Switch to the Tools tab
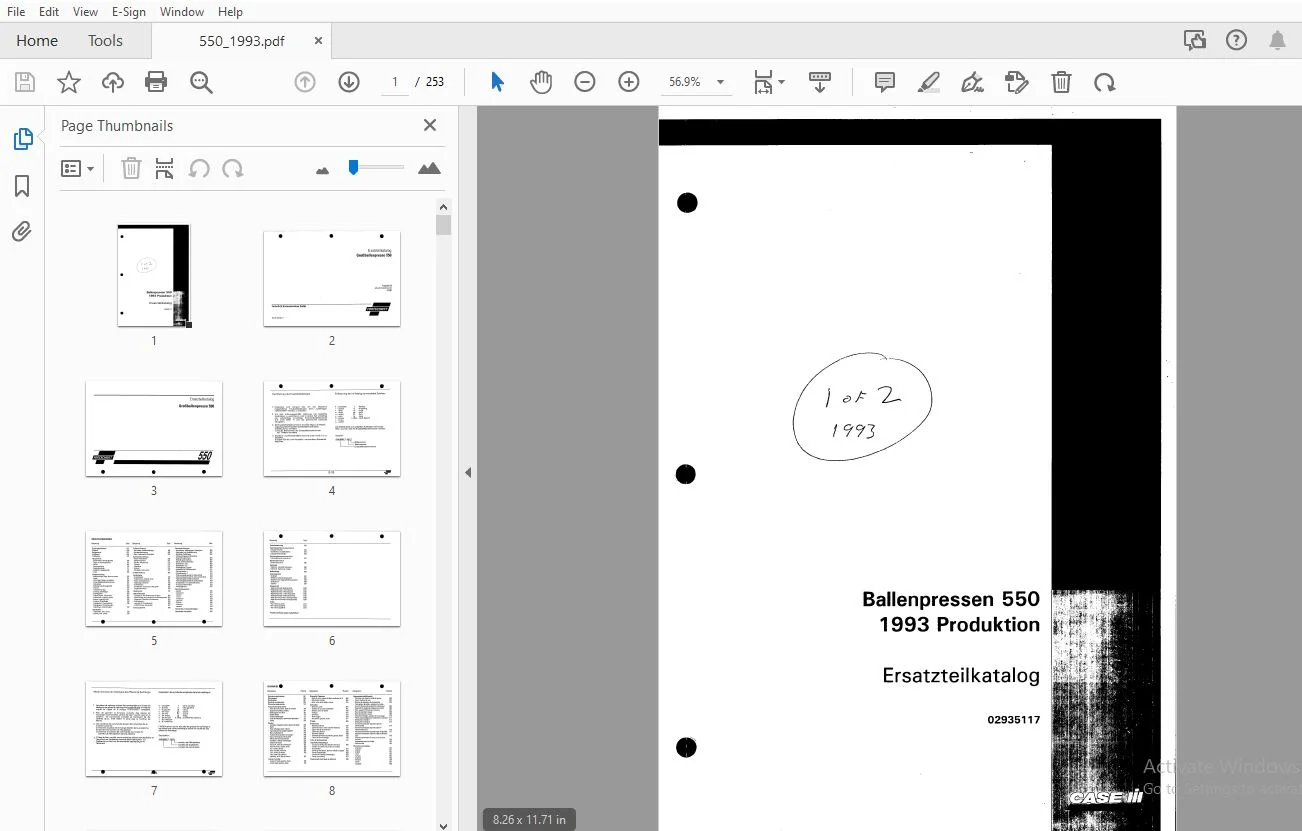Viewport: 1302px width, 831px height. 105,41
